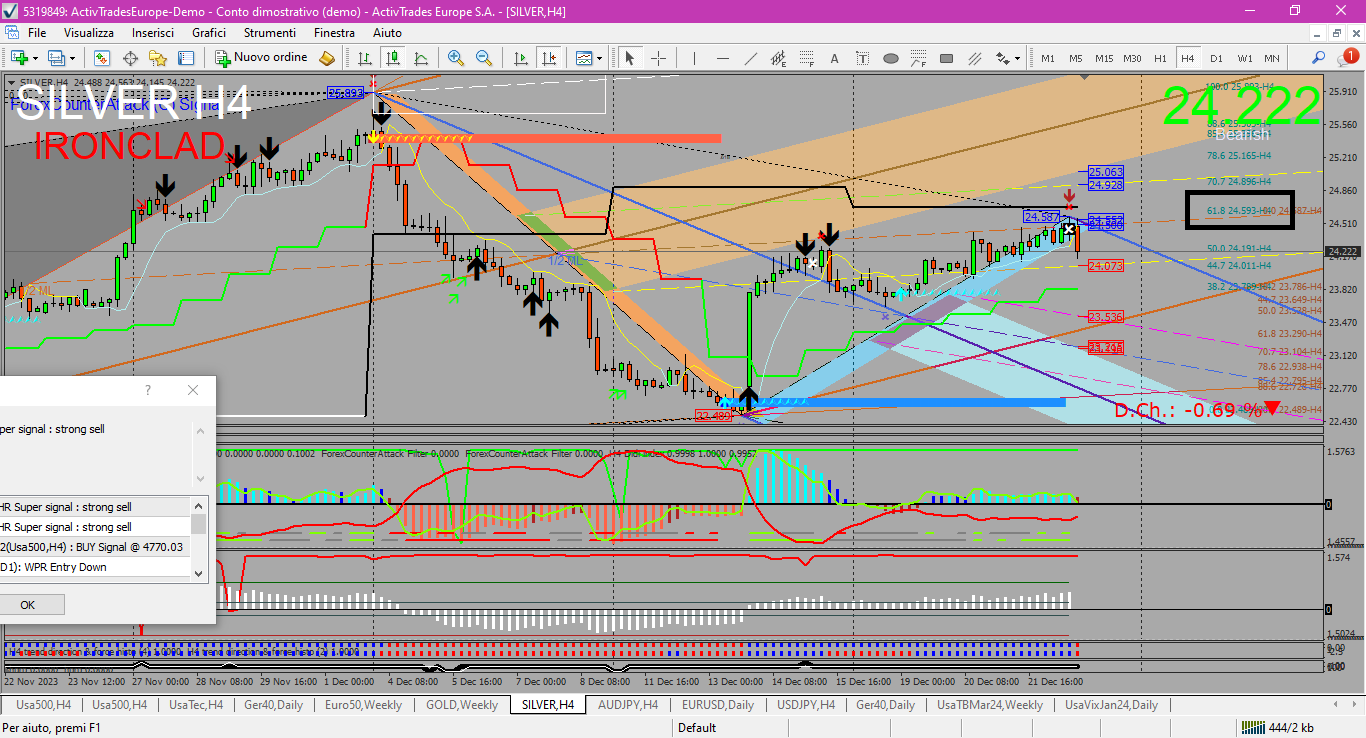Screen dimensions: 1366x738
Task: Draw an equidistant channel
Action: (779, 58)
